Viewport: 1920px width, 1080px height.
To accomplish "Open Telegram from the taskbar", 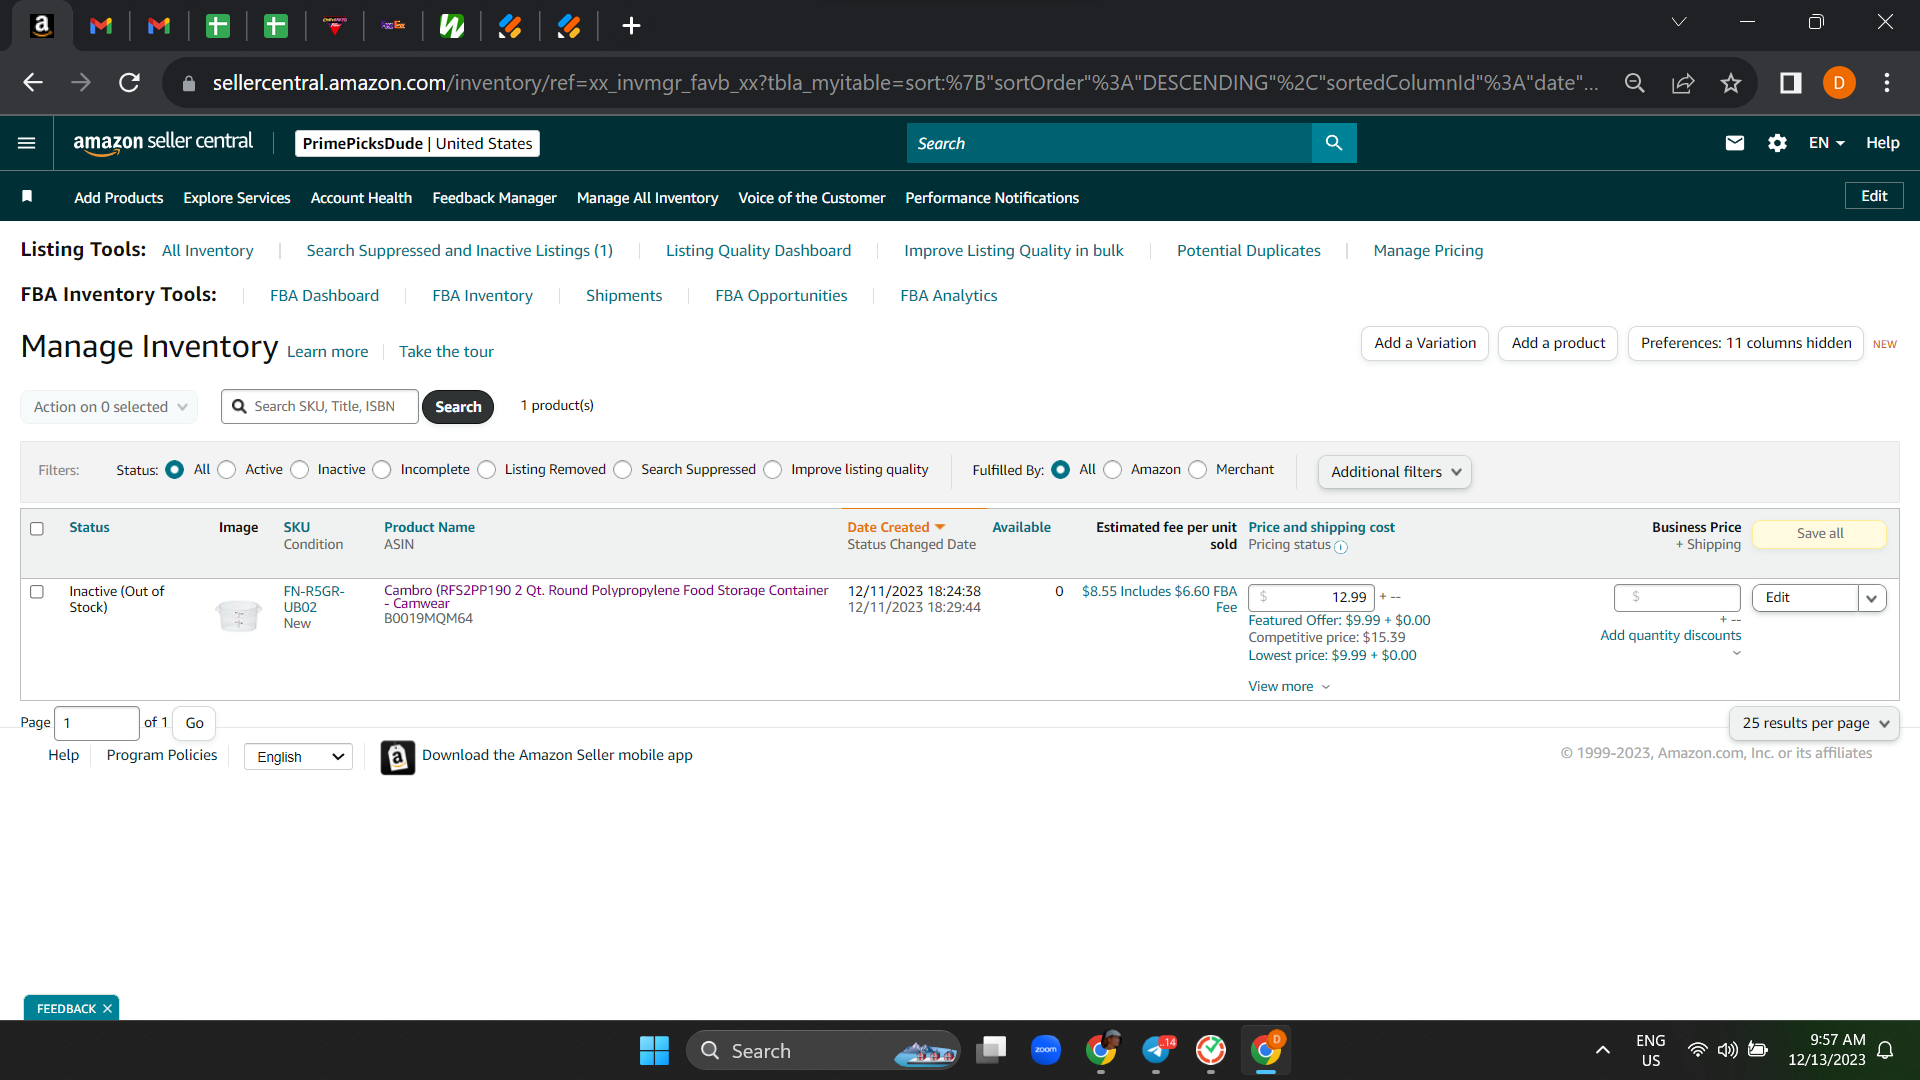I will click(1157, 1050).
